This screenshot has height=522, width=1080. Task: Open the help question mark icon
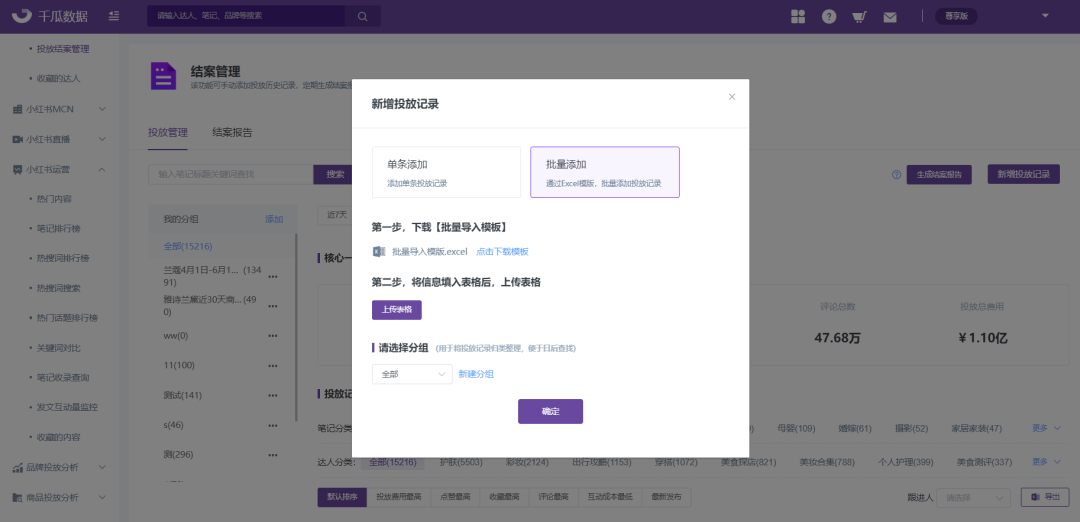[x=829, y=17]
